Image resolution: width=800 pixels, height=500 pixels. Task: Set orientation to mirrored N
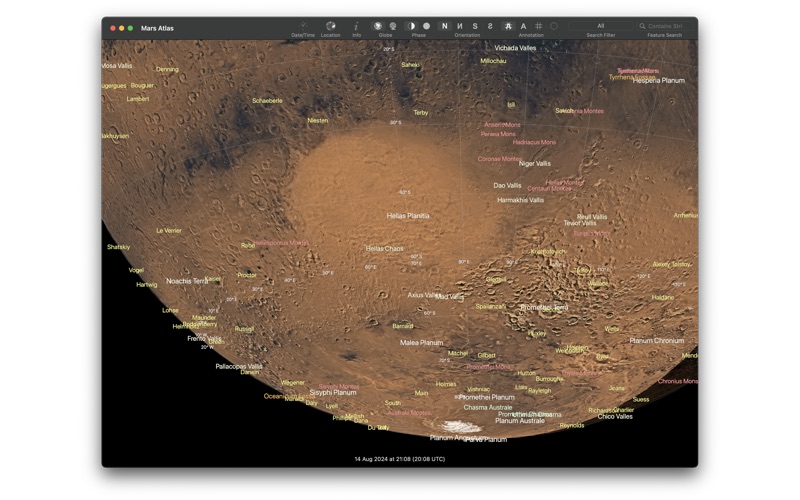(x=460, y=26)
